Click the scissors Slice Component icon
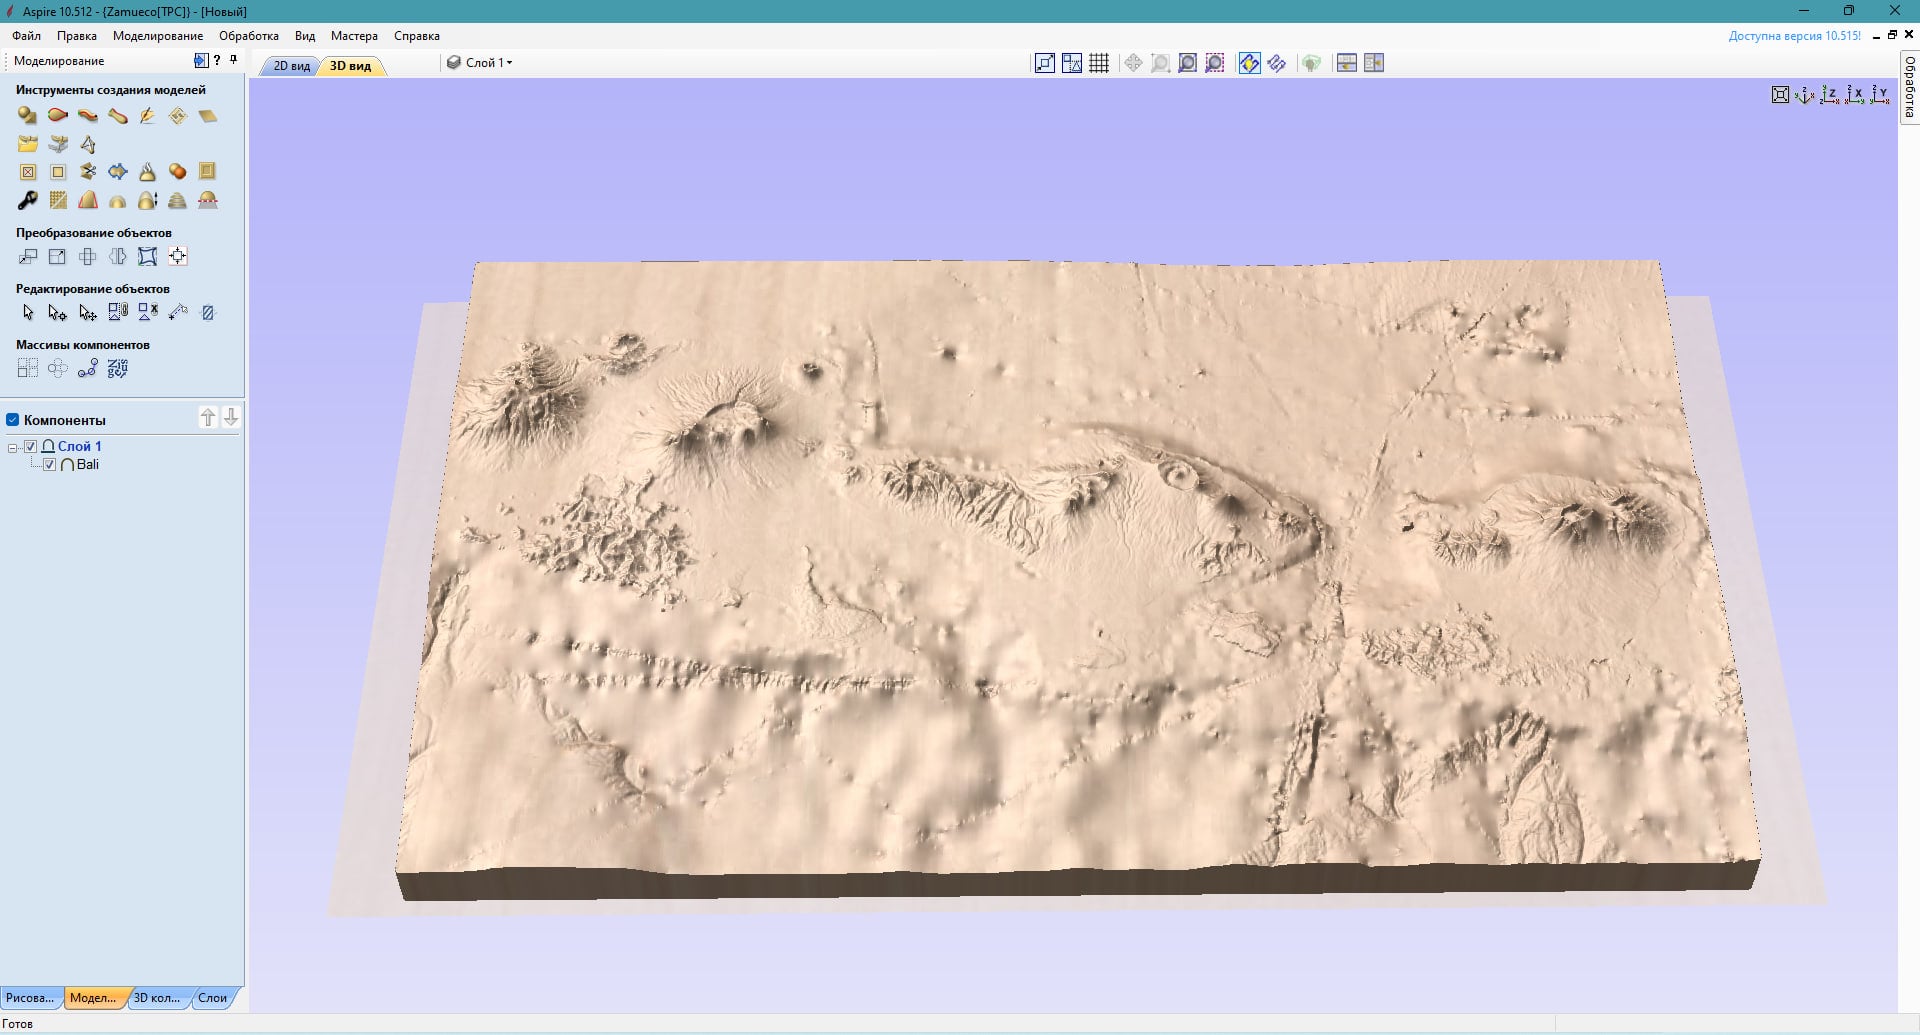The image size is (1920, 1035). (x=87, y=172)
